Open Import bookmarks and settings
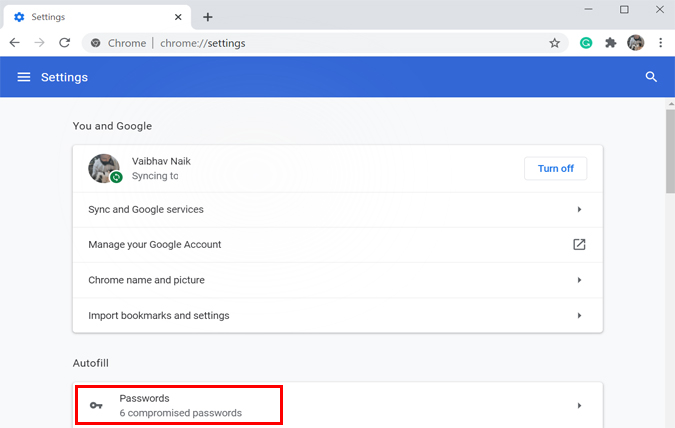Screen dimensions: 675x428 [x=338, y=315]
